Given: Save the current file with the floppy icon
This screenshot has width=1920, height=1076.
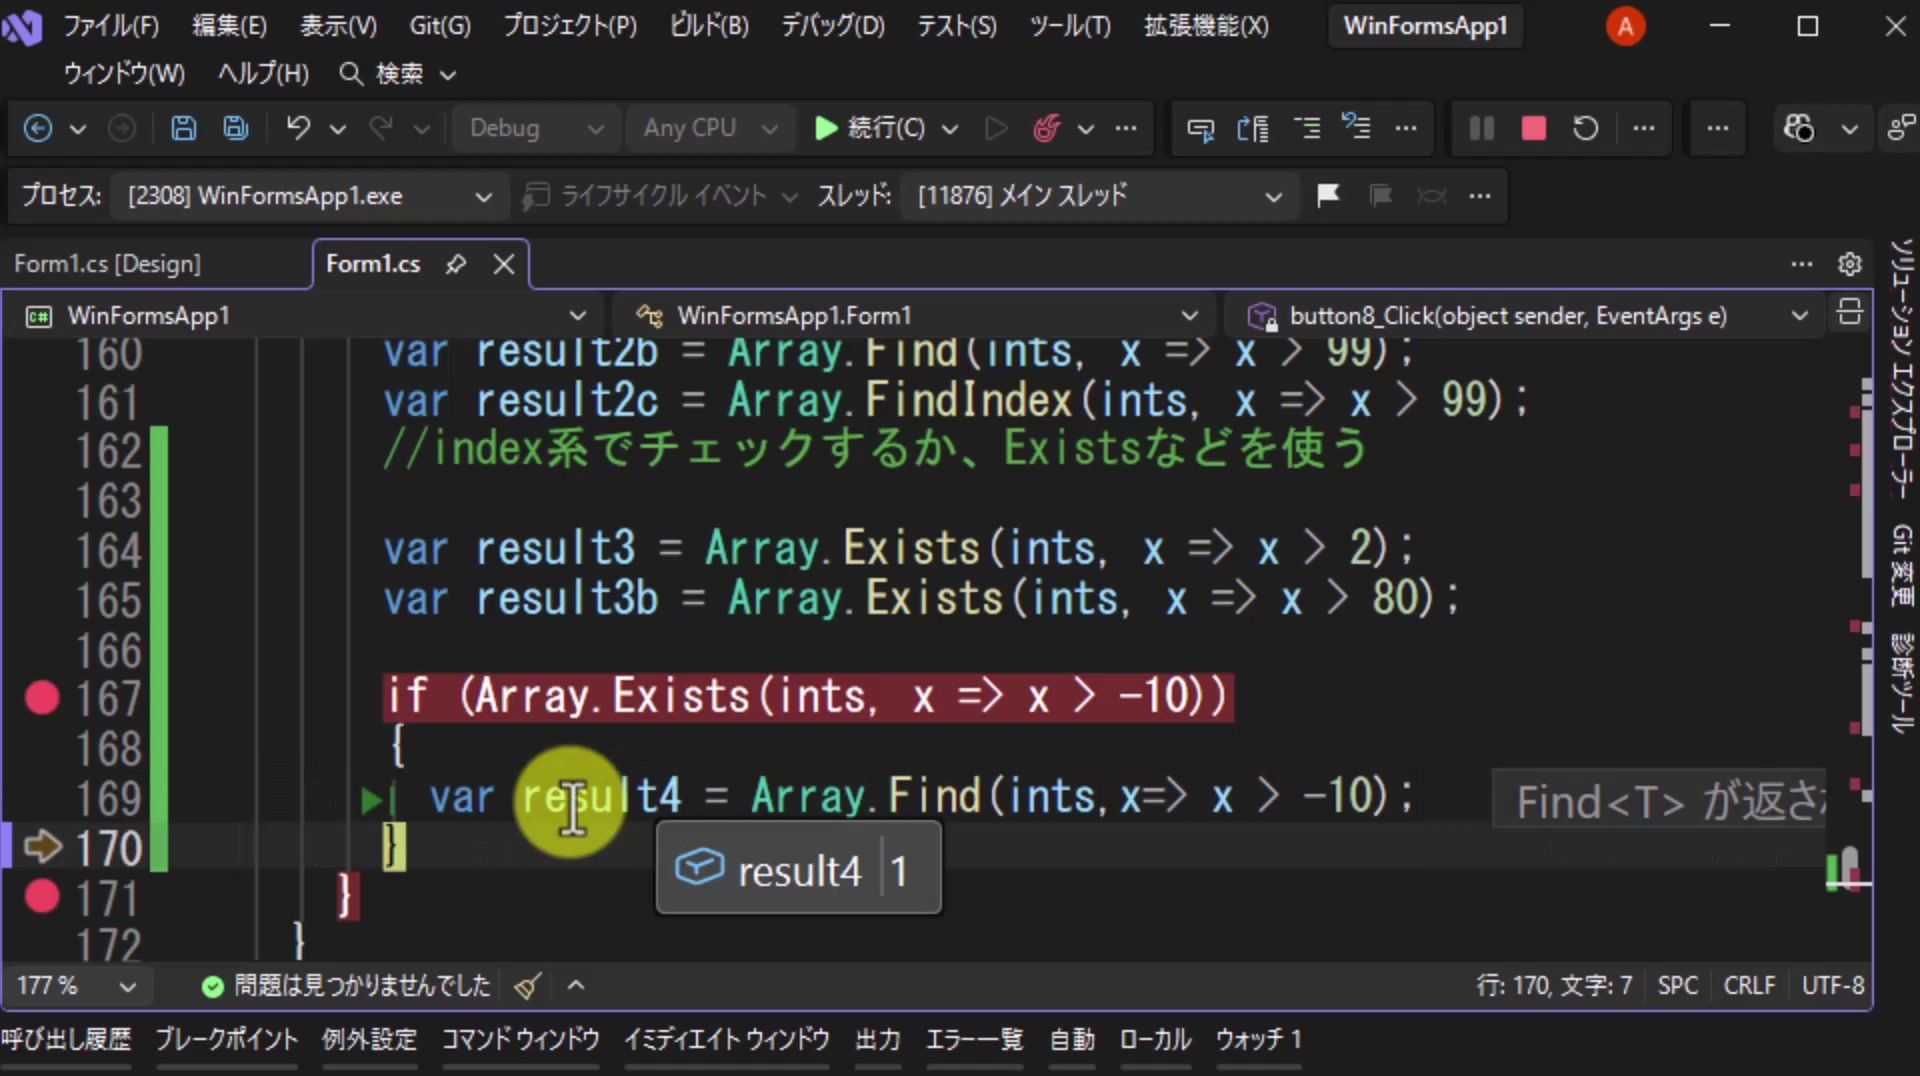Looking at the screenshot, I should click(183, 128).
